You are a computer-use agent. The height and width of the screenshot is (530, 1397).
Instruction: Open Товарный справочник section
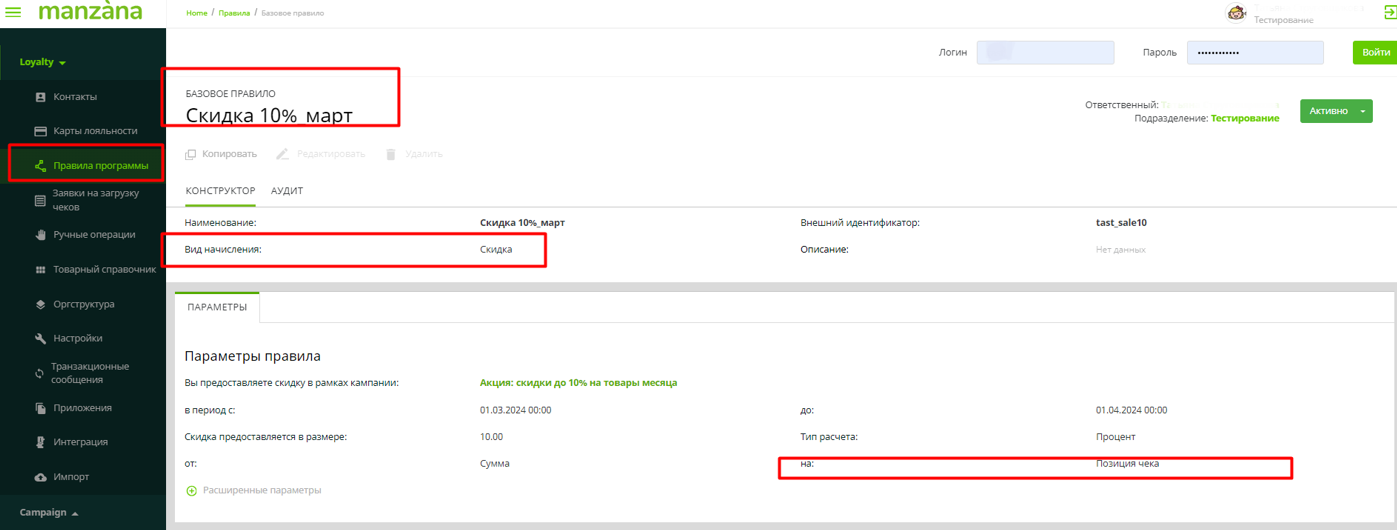pos(104,270)
